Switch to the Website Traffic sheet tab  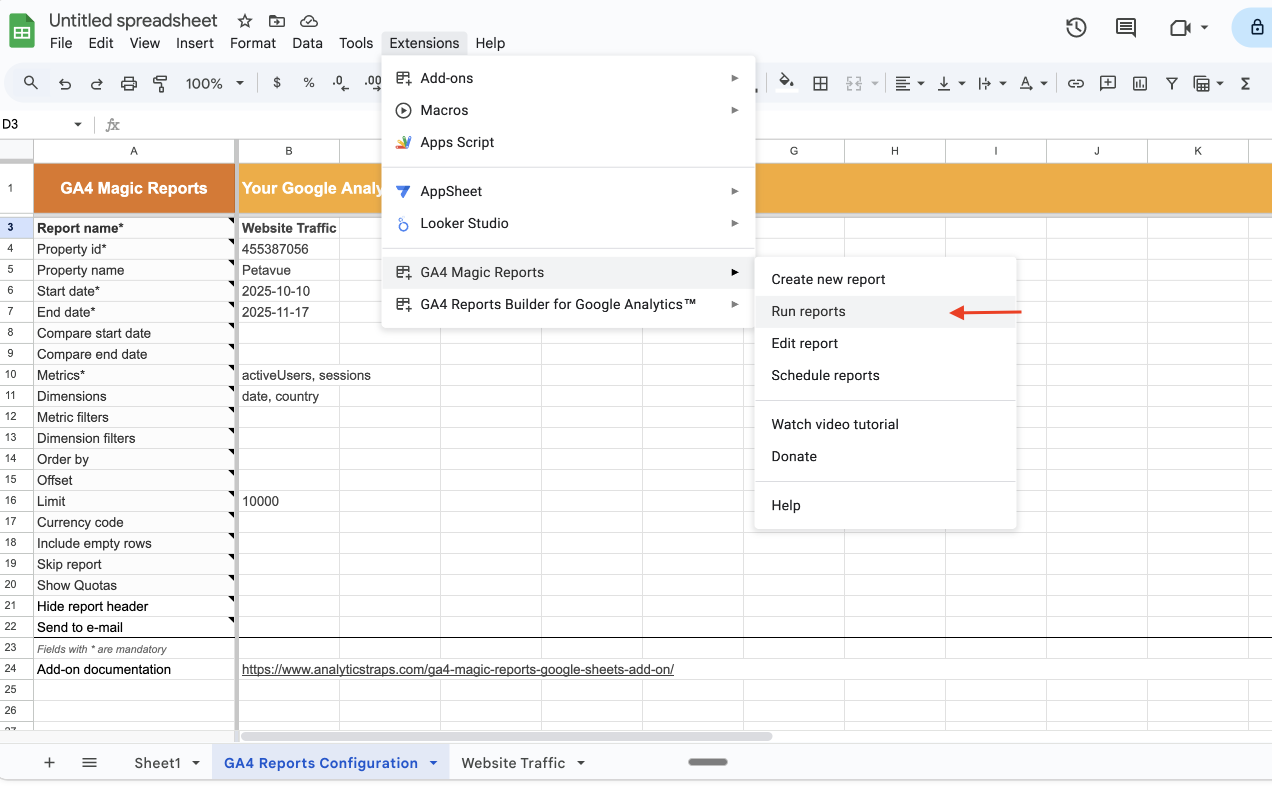[x=513, y=763]
